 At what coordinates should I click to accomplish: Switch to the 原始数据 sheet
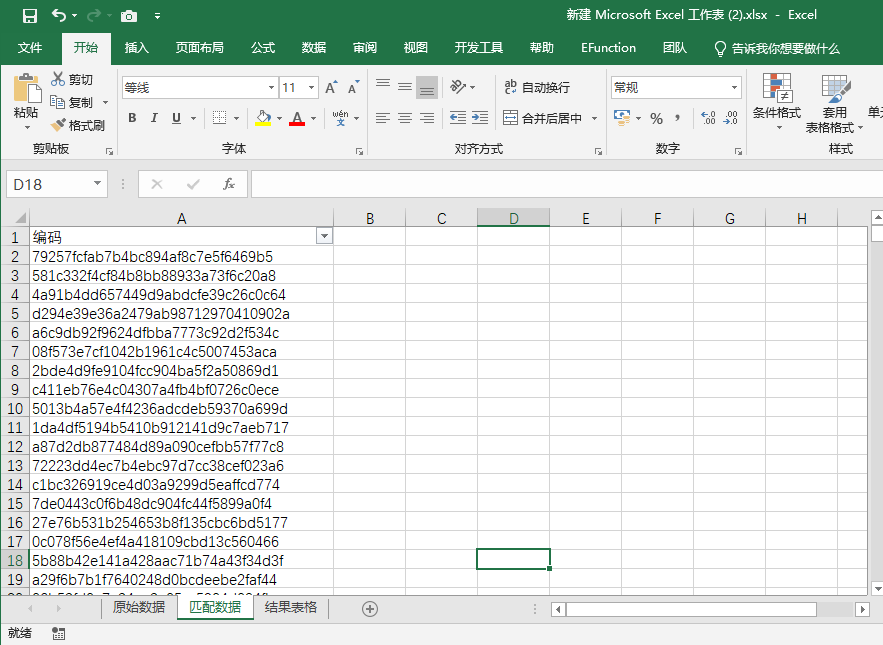click(139, 607)
